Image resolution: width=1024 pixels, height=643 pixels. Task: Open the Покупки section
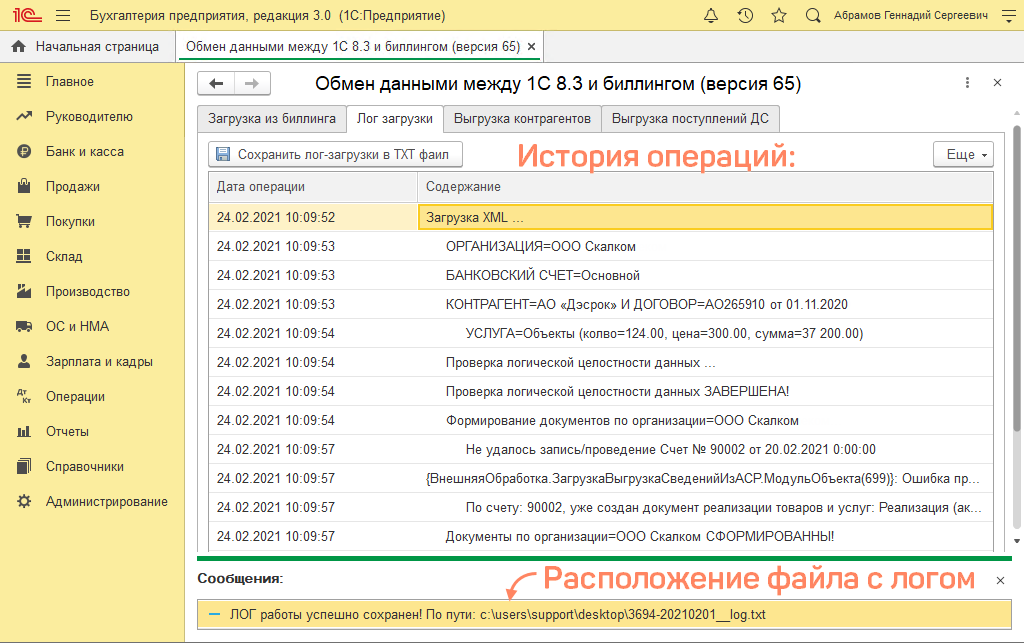[70, 221]
